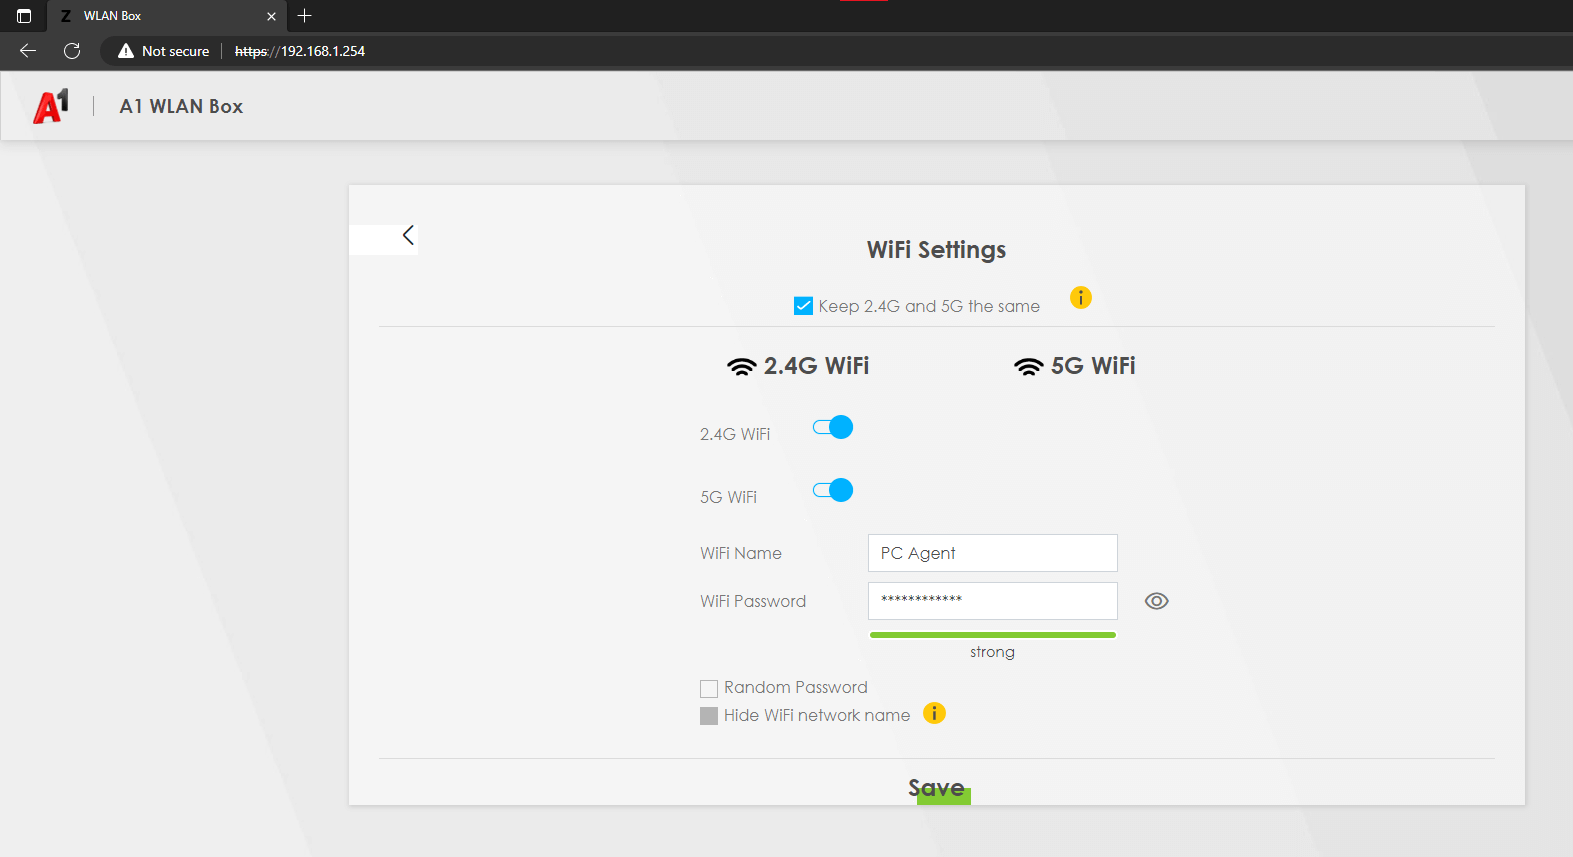1573x857 pixels.
Task: Click the A1 logo icon
Action: pyautogui.click(x=51, y=106)
